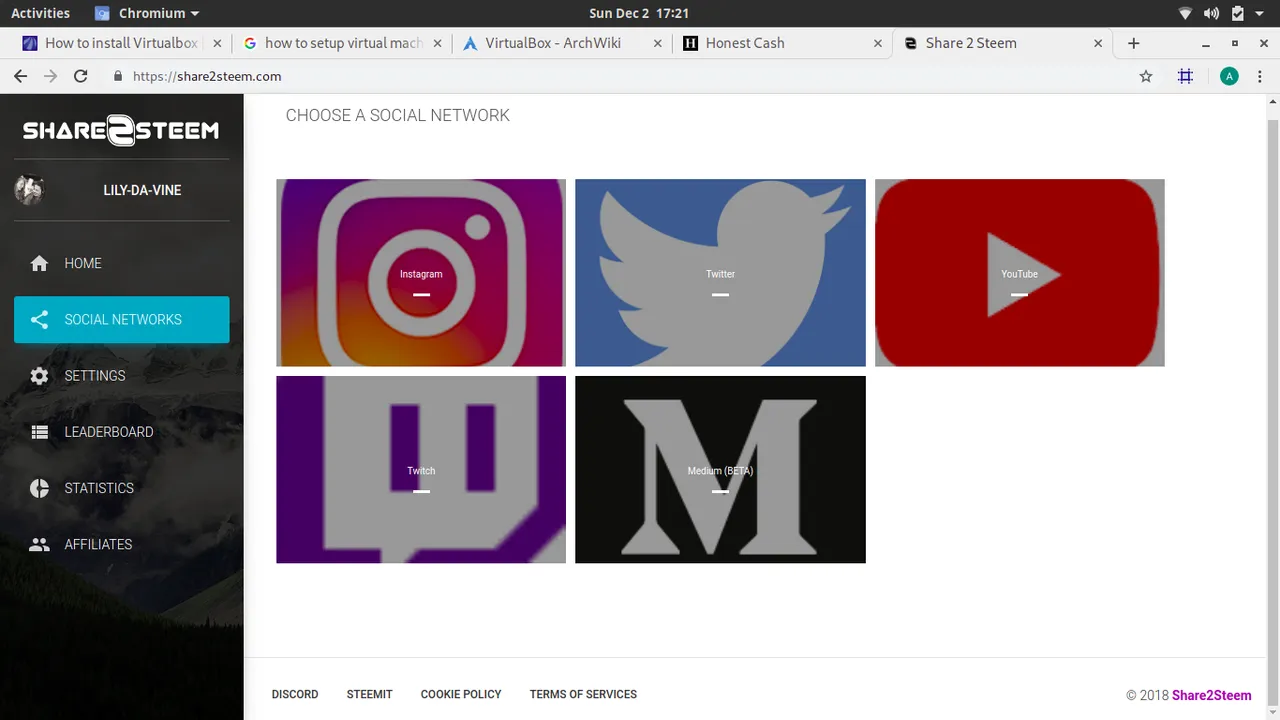Screen dimensions: 1280x720
Task: Open the Leaderboard page
Action: point(121,432)
